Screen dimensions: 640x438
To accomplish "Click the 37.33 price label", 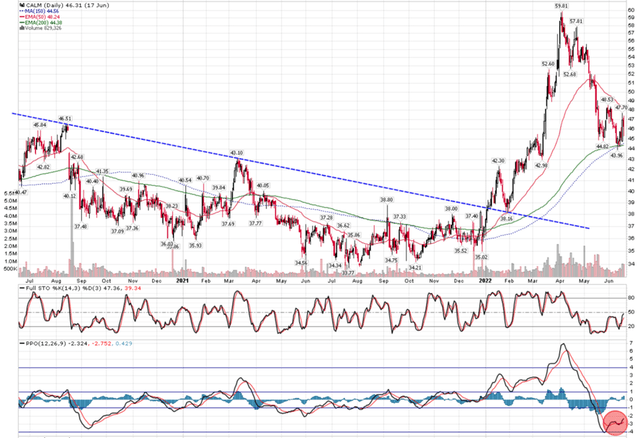I will pyautogui.click(x=400, y=216).
